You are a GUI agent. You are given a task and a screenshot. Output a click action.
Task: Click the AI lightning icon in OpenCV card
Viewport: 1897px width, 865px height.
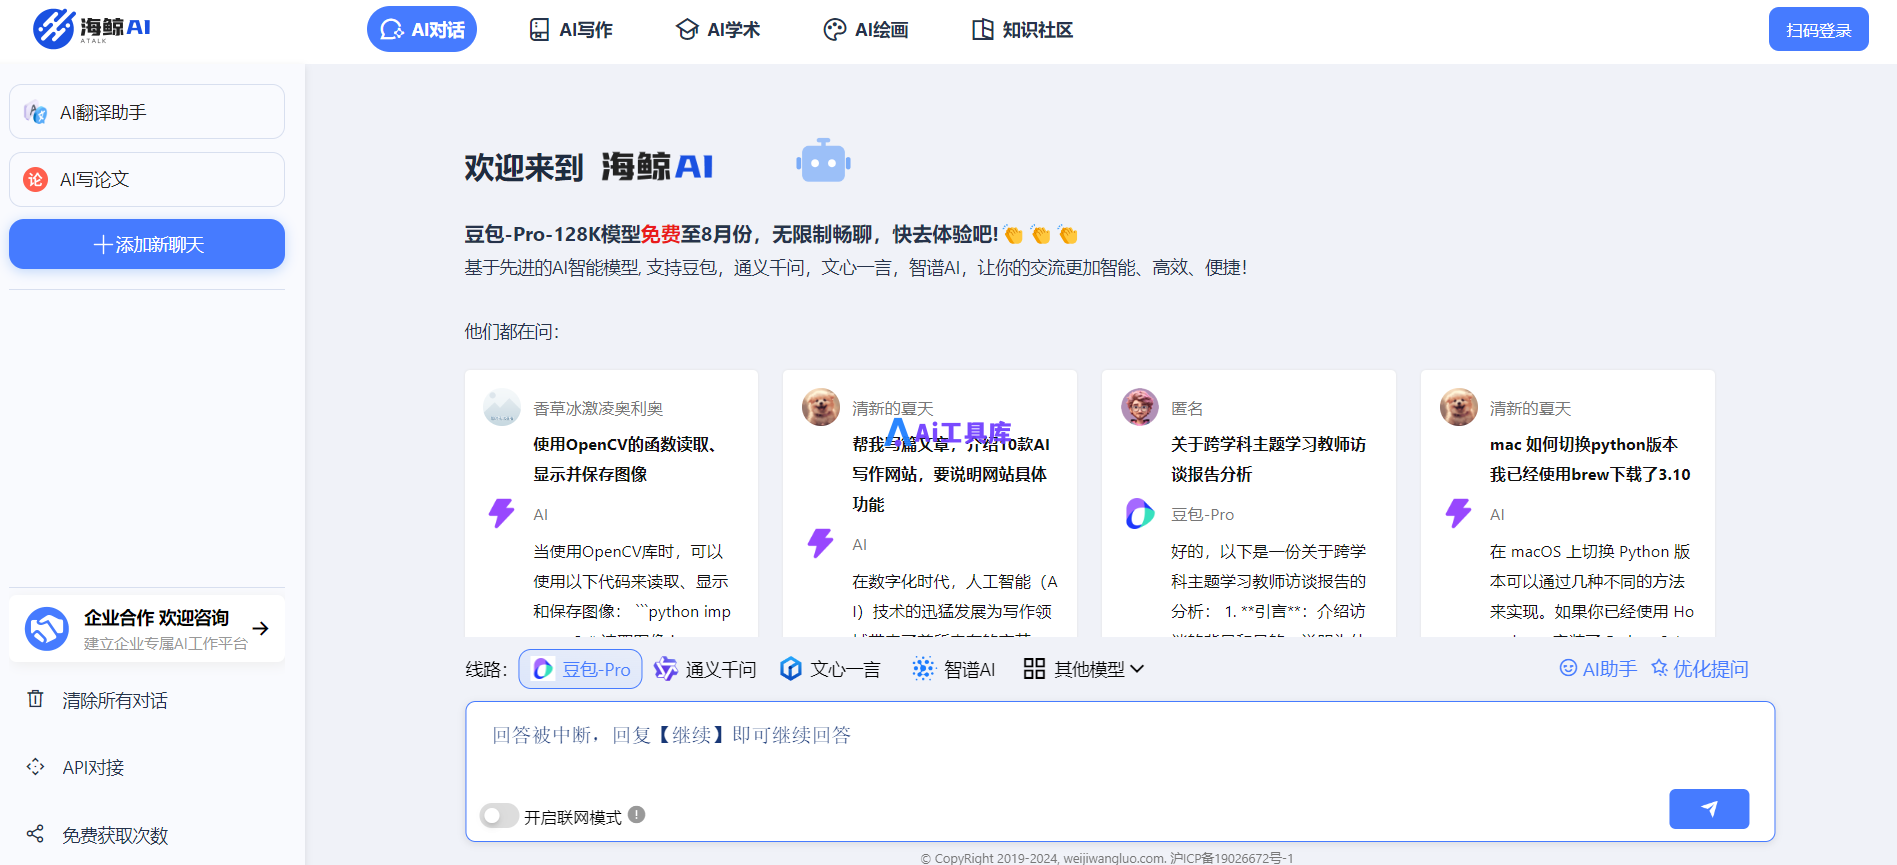(502, 513)
